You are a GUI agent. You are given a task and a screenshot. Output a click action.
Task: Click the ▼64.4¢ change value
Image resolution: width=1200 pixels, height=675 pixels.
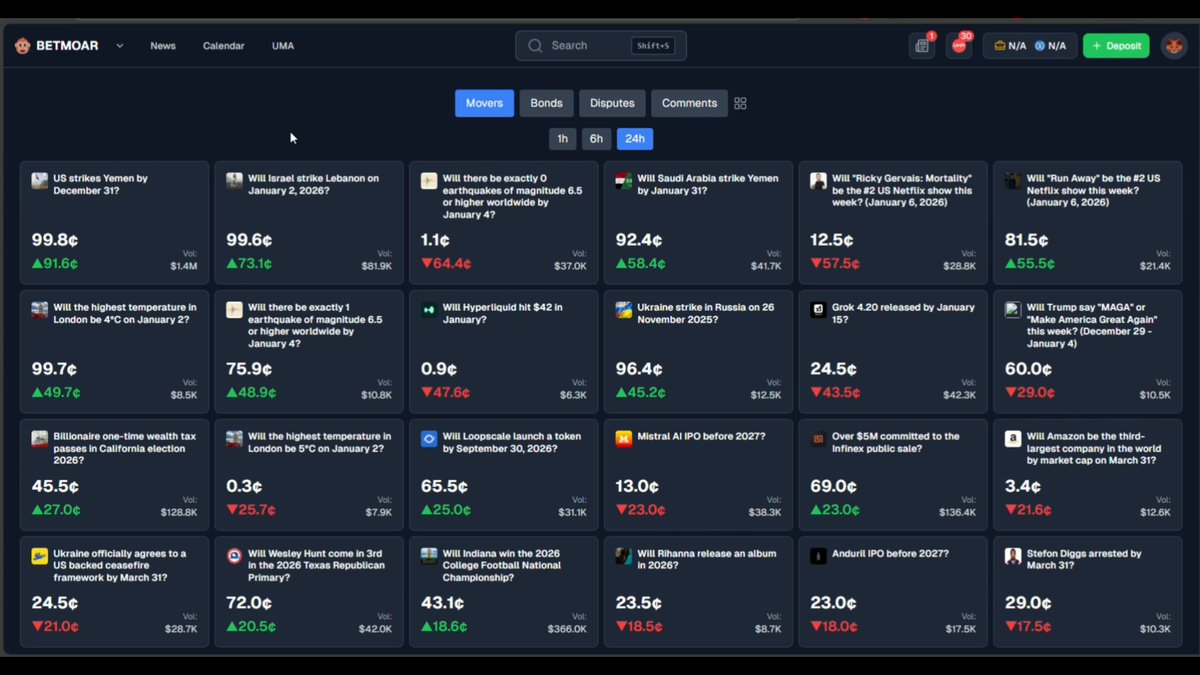click(446, 264)
